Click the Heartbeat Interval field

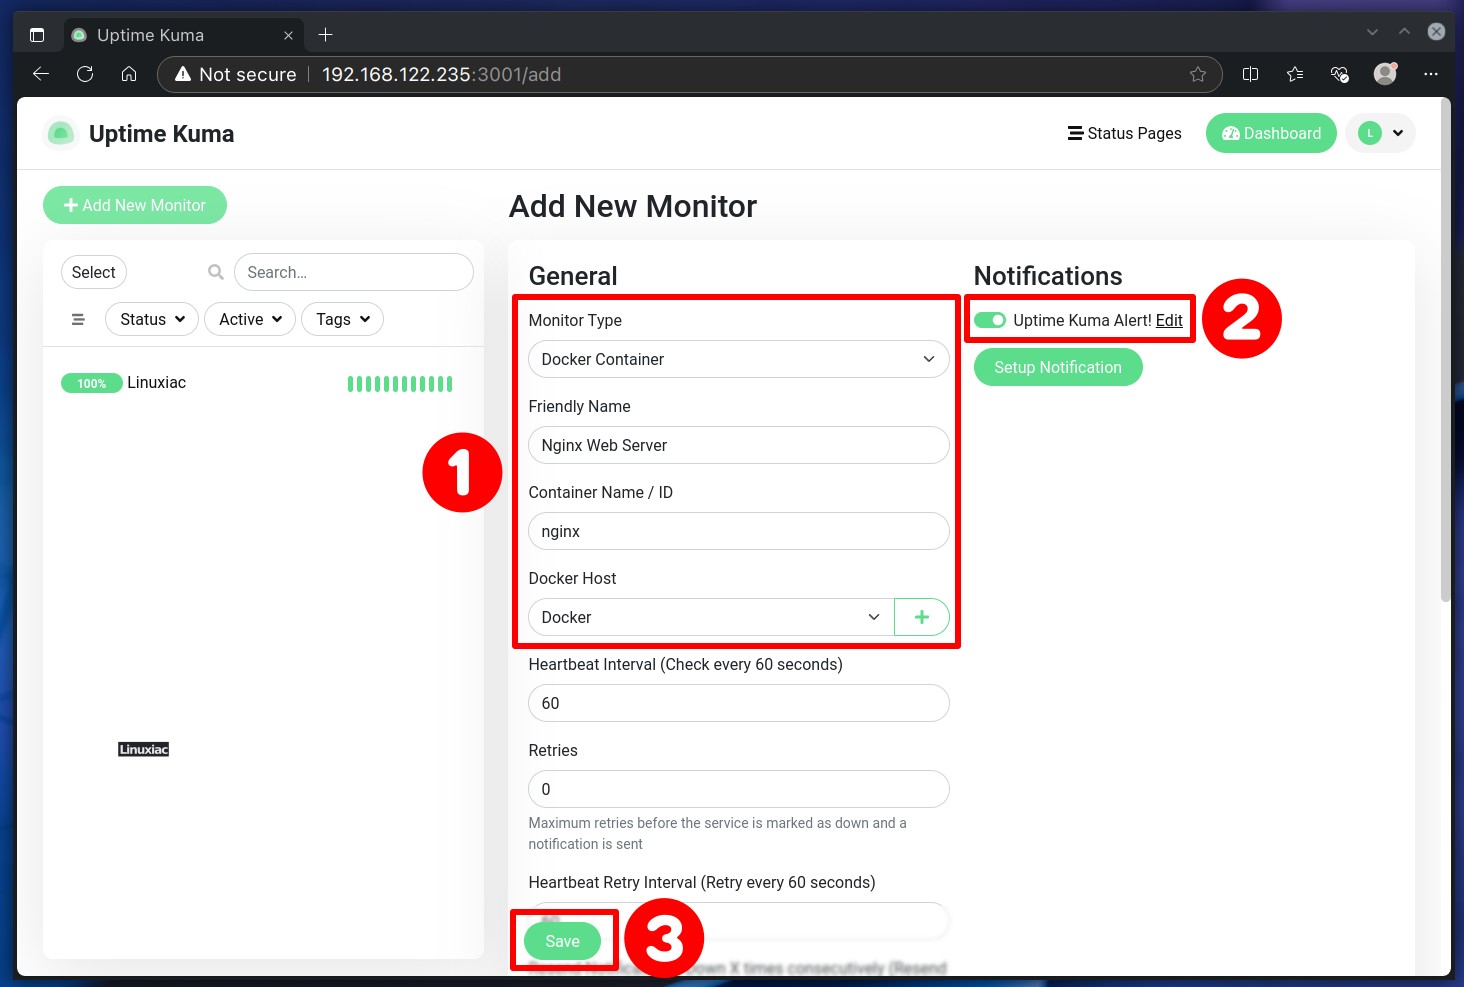(739, 703)
